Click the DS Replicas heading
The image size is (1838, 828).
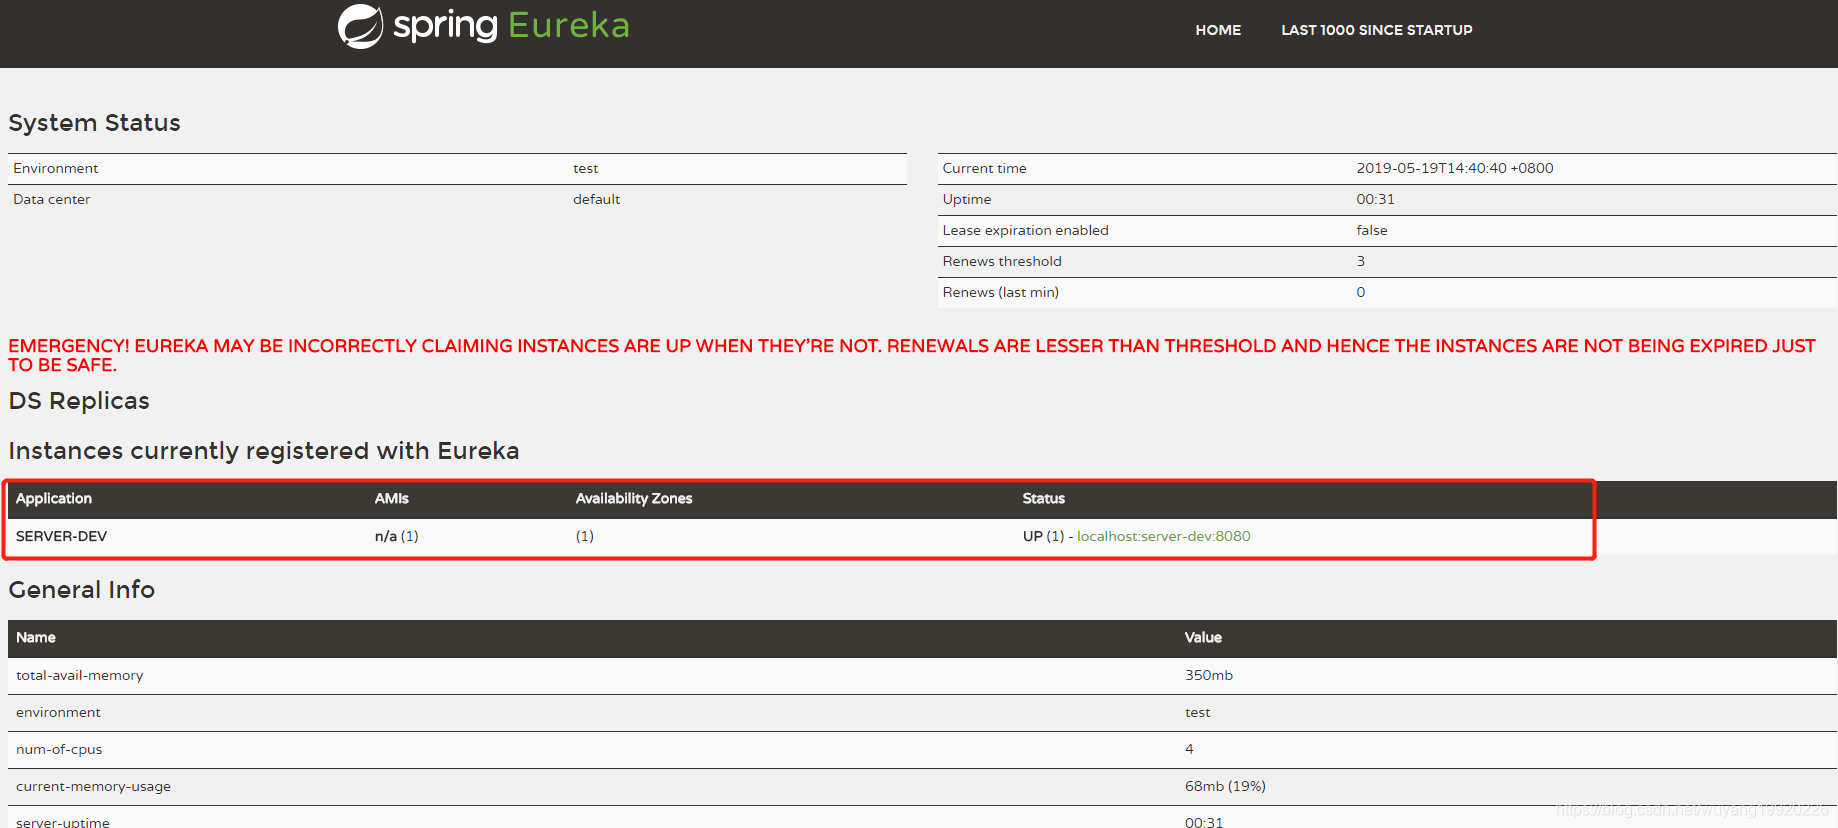click(79, 401)
